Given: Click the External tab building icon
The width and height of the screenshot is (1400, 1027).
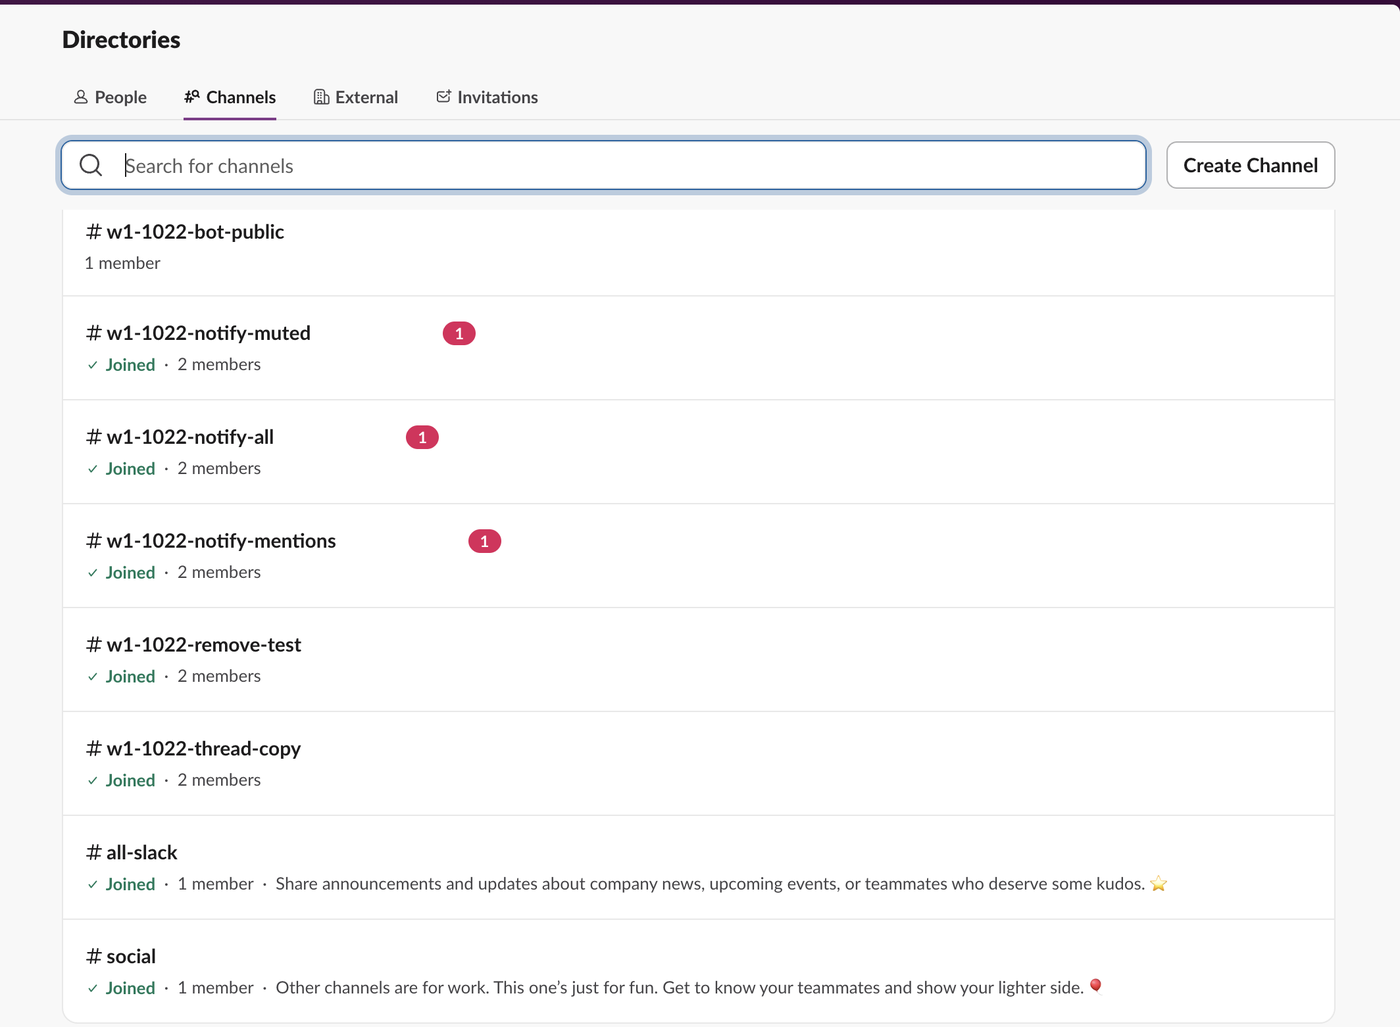Looking at the screenshot, I should point(321,97).
